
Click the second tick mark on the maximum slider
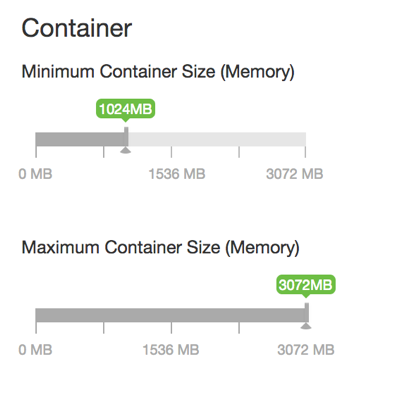click(x=104, y=328)
